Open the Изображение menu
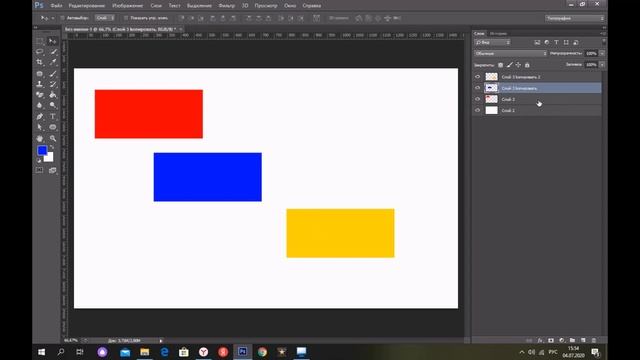The width and height of the screenshot is (640, 360). [x=128, y=6]
